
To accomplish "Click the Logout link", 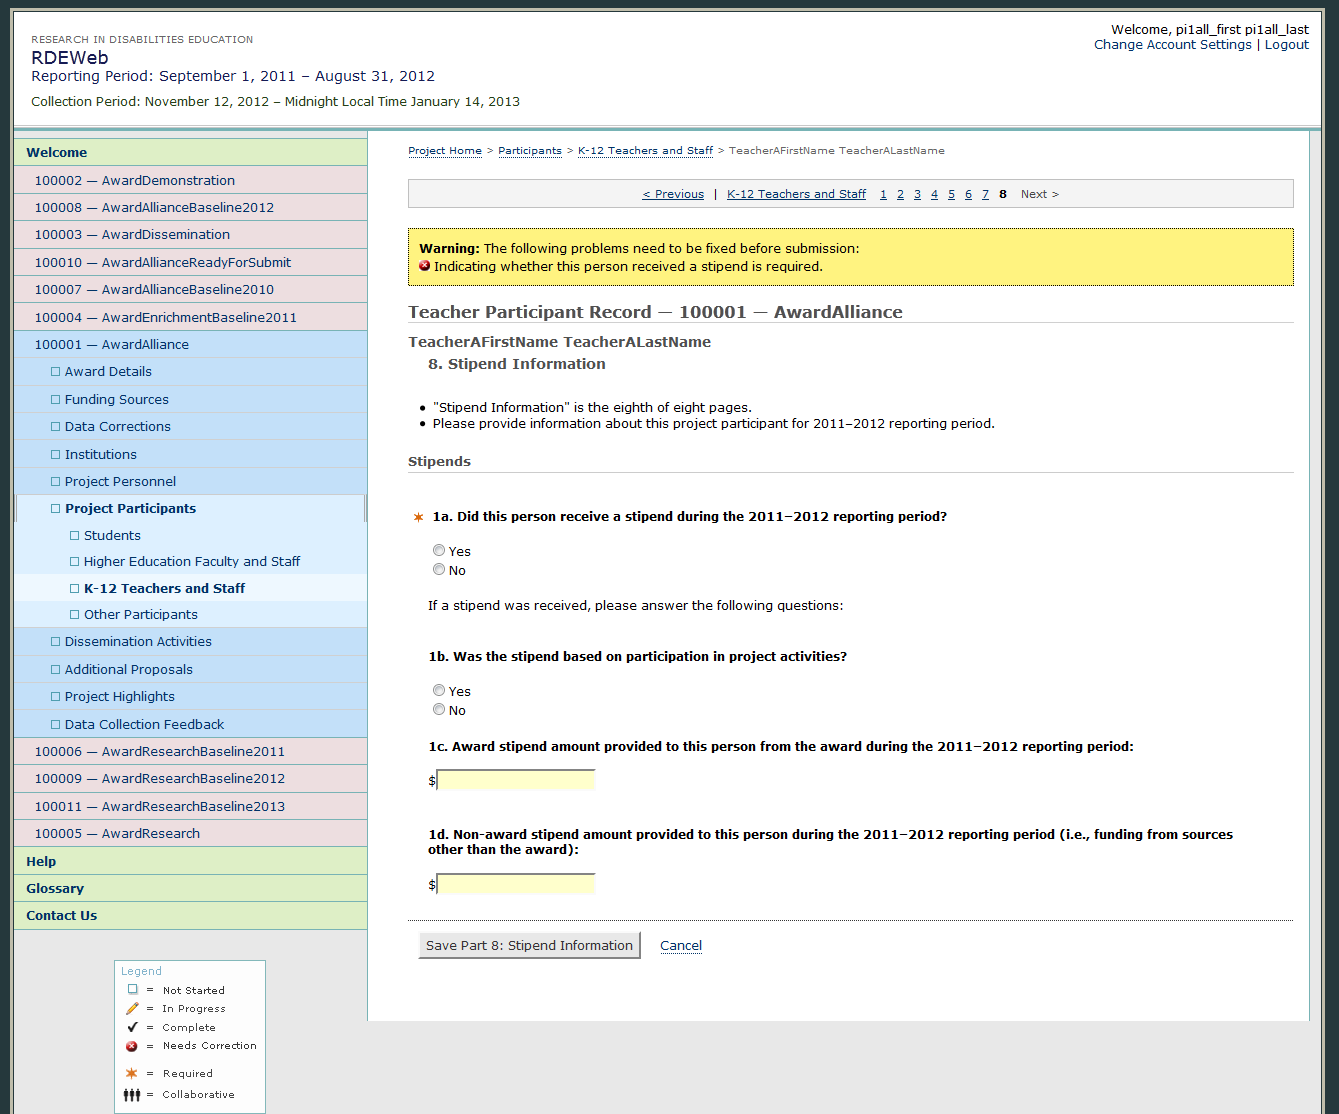I will tap(1286, 45).
